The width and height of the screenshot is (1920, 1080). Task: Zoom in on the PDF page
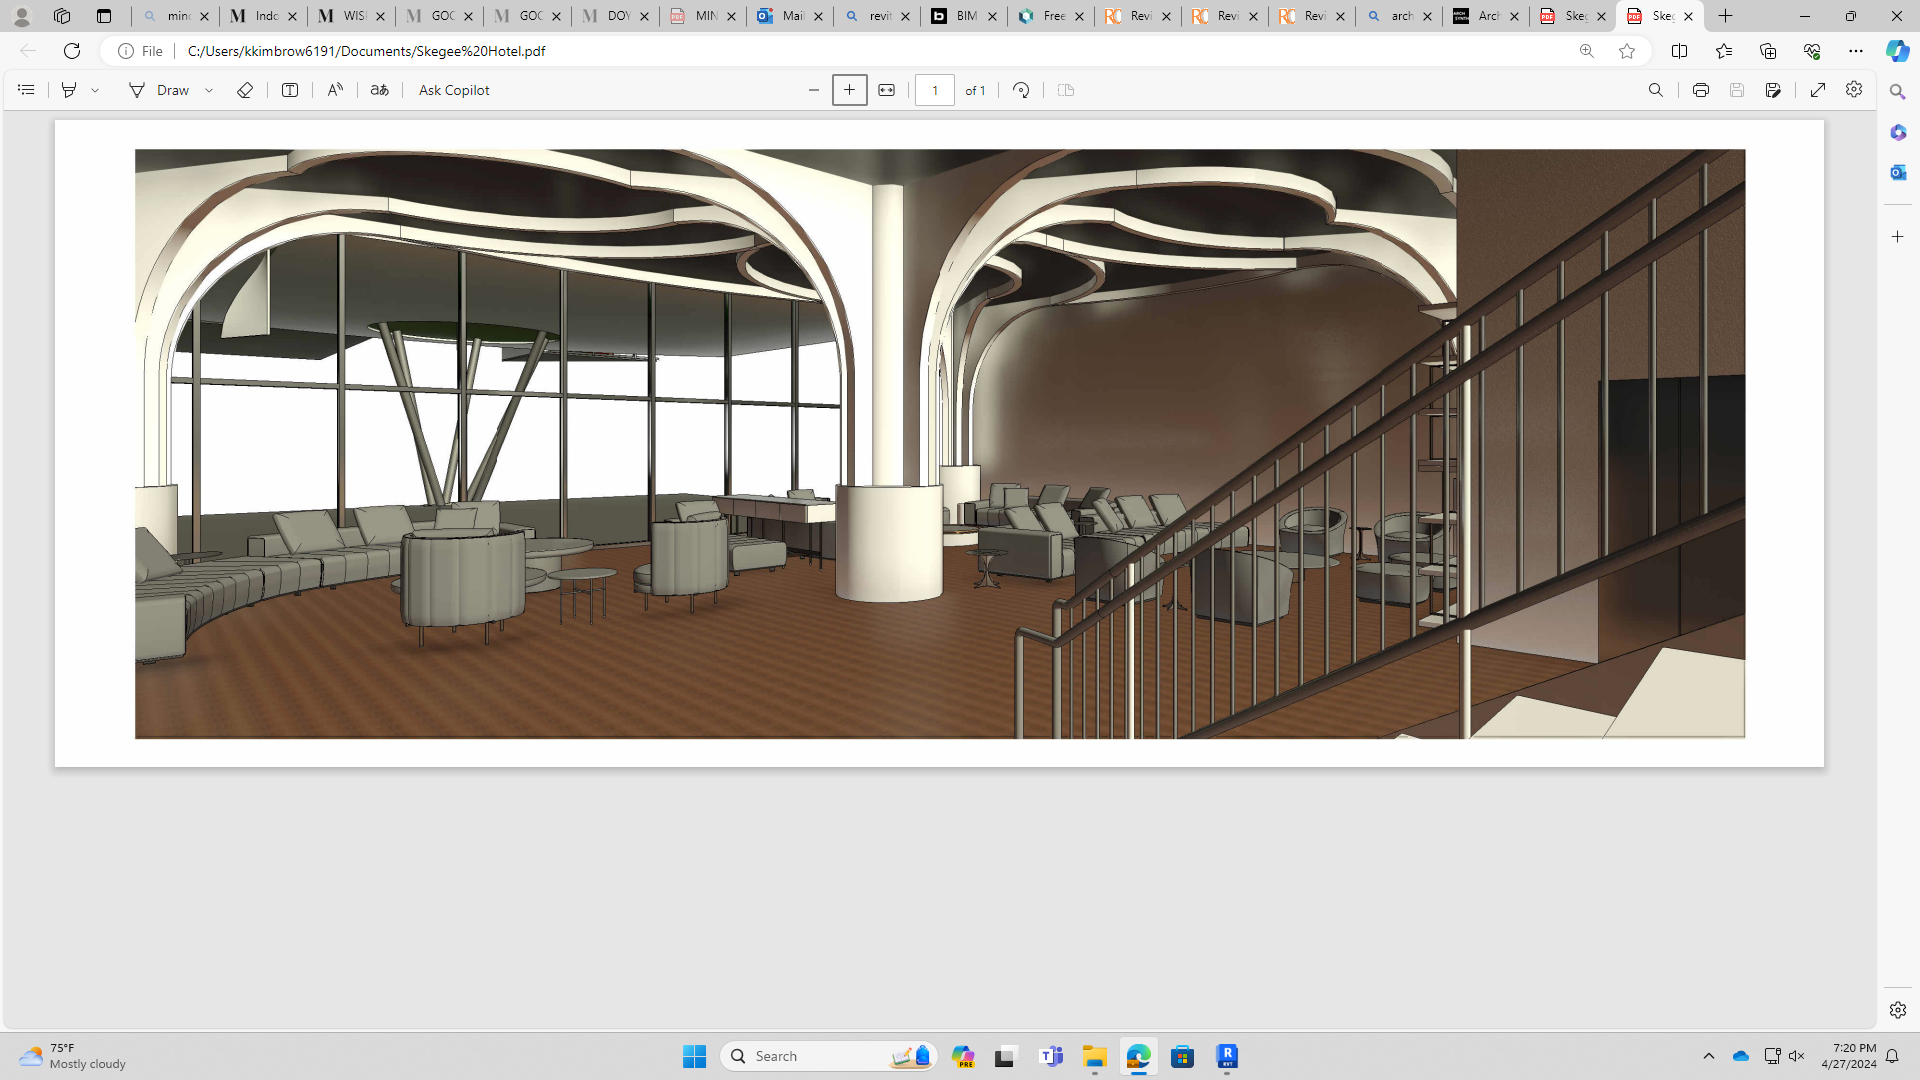(850, 90)
